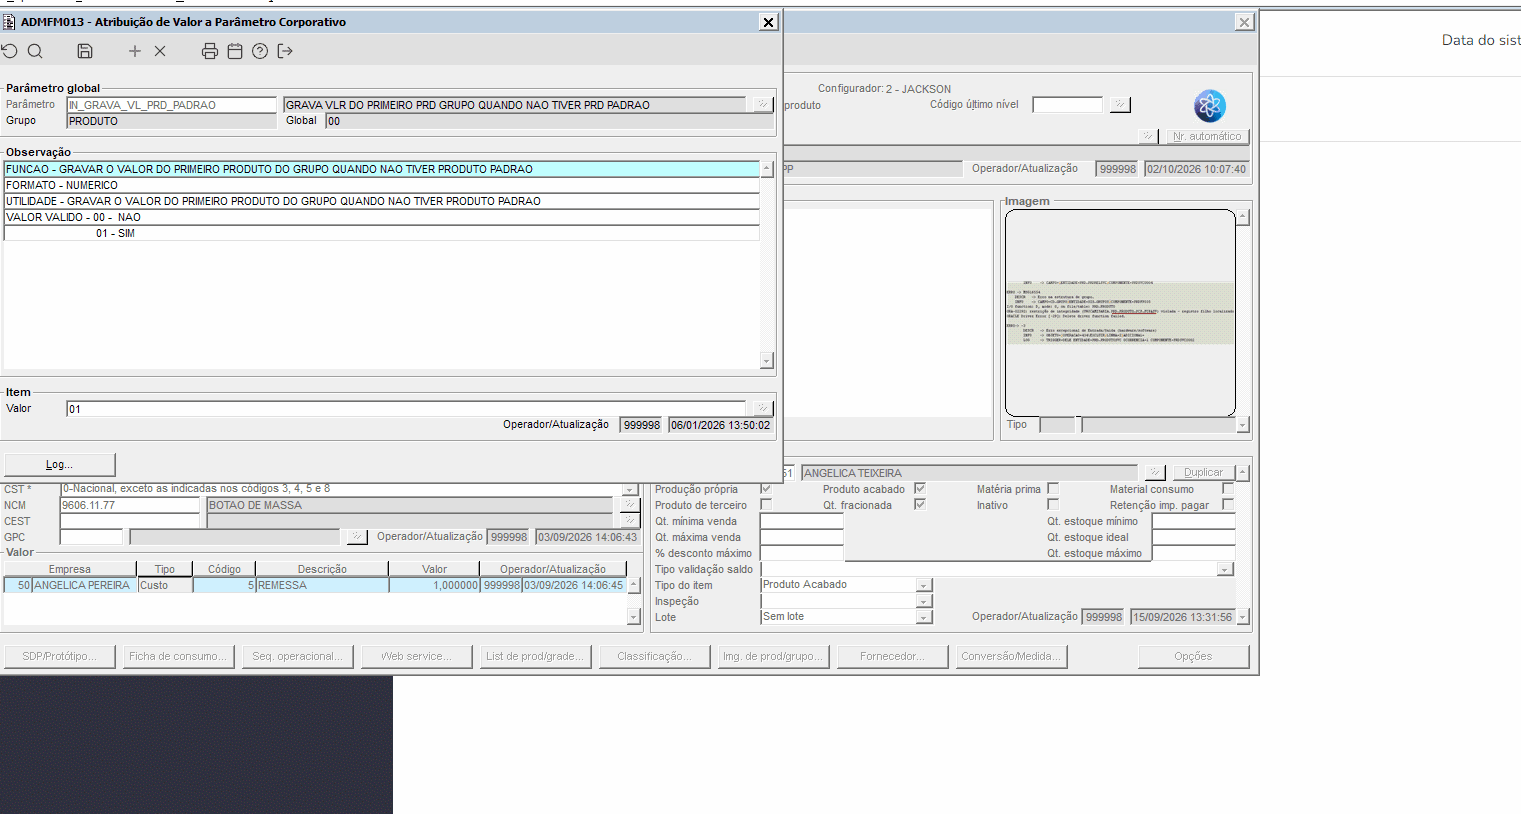This screenshot has width=1521, height=814.
Task: Enable the Inativo checkbox
Action: [x=1053, y=505]
